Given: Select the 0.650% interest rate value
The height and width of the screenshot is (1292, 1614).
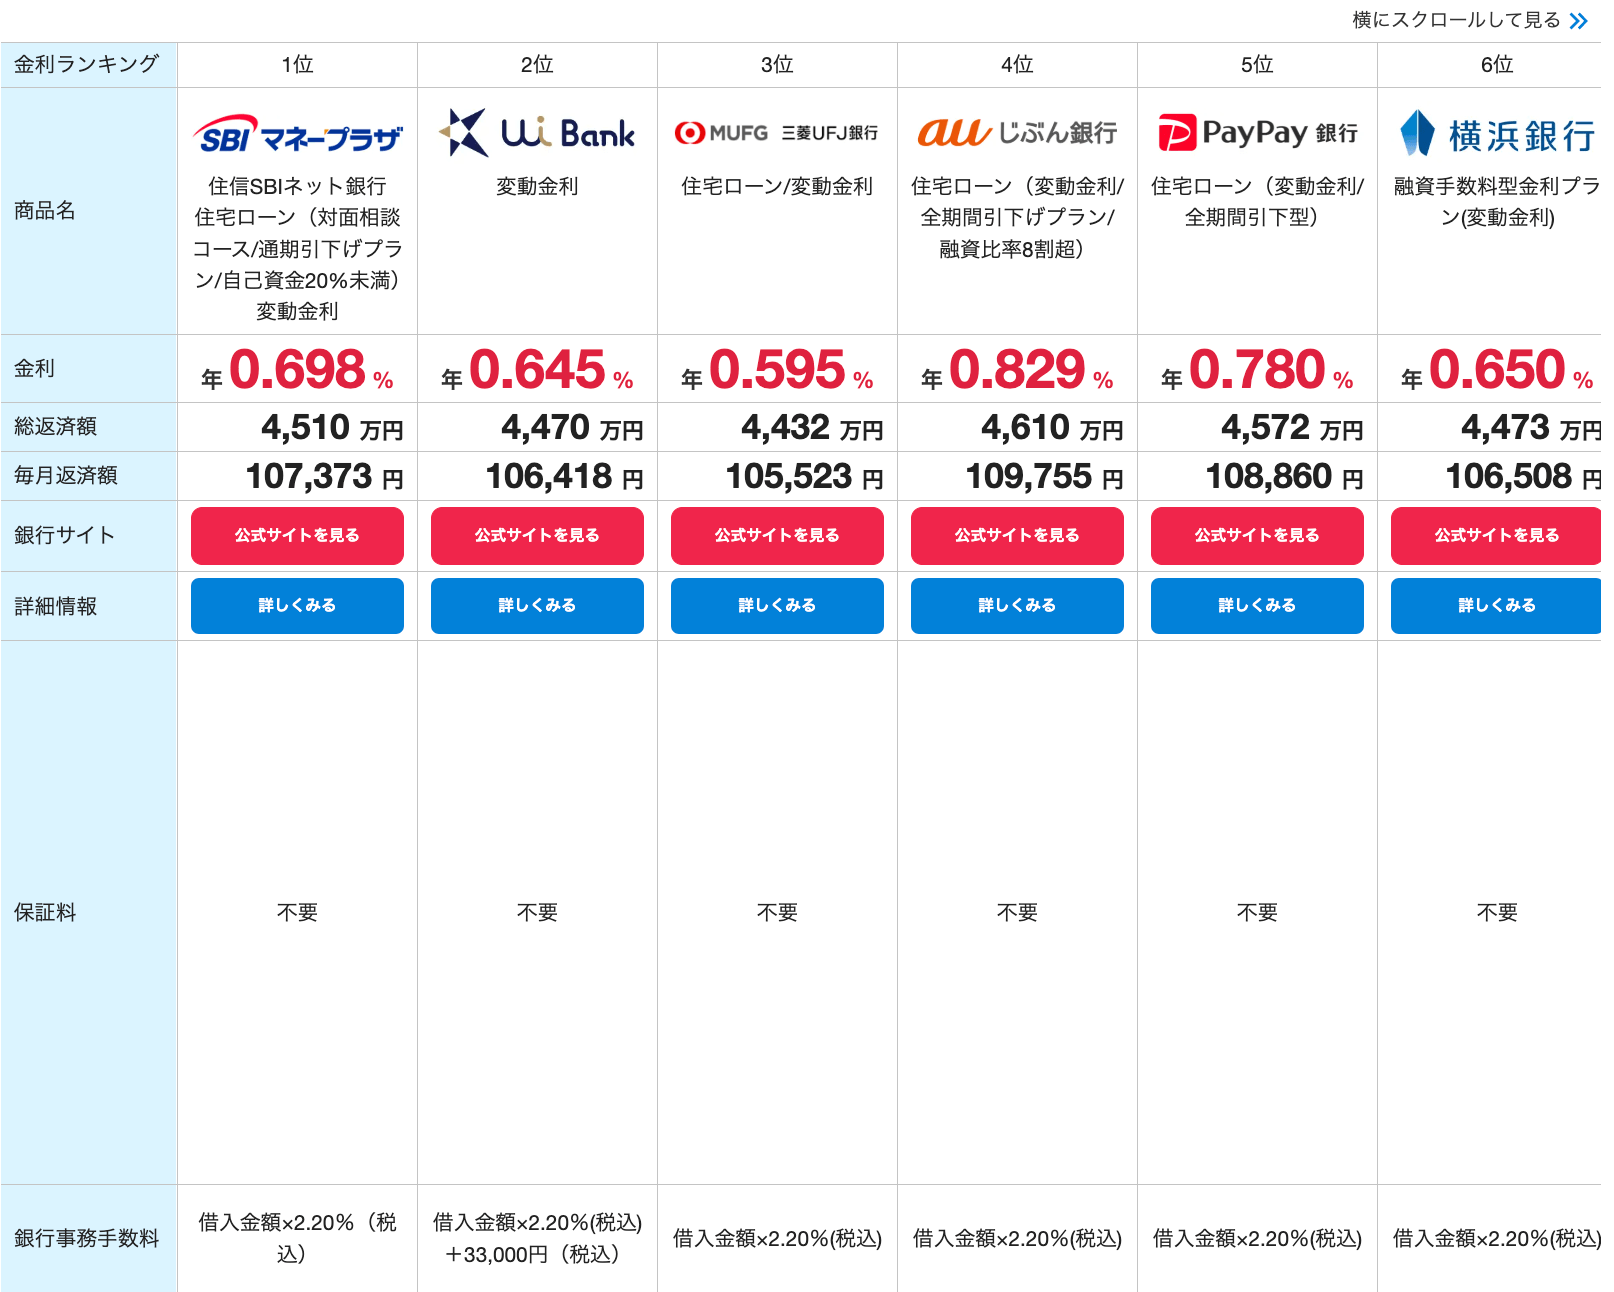Looking at the screenshot, I should [1497, 370].
